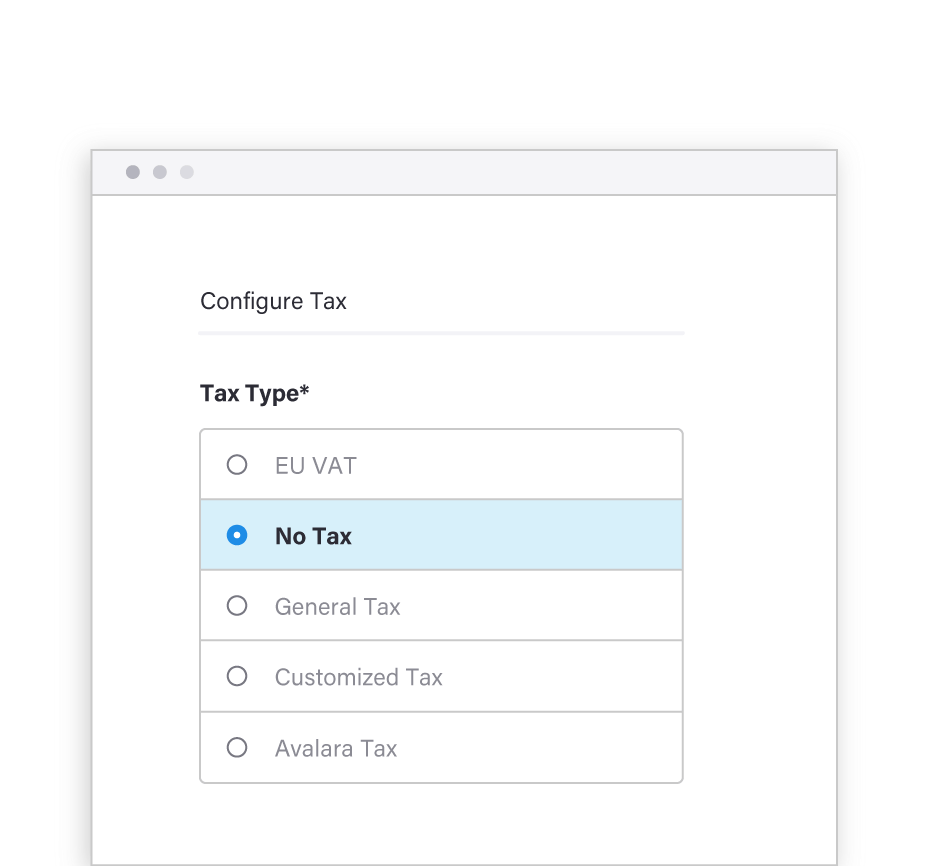Screen dimensions: 928x866
Task: Click the required asterisk after Tax Type
Action: click(304, 389)
